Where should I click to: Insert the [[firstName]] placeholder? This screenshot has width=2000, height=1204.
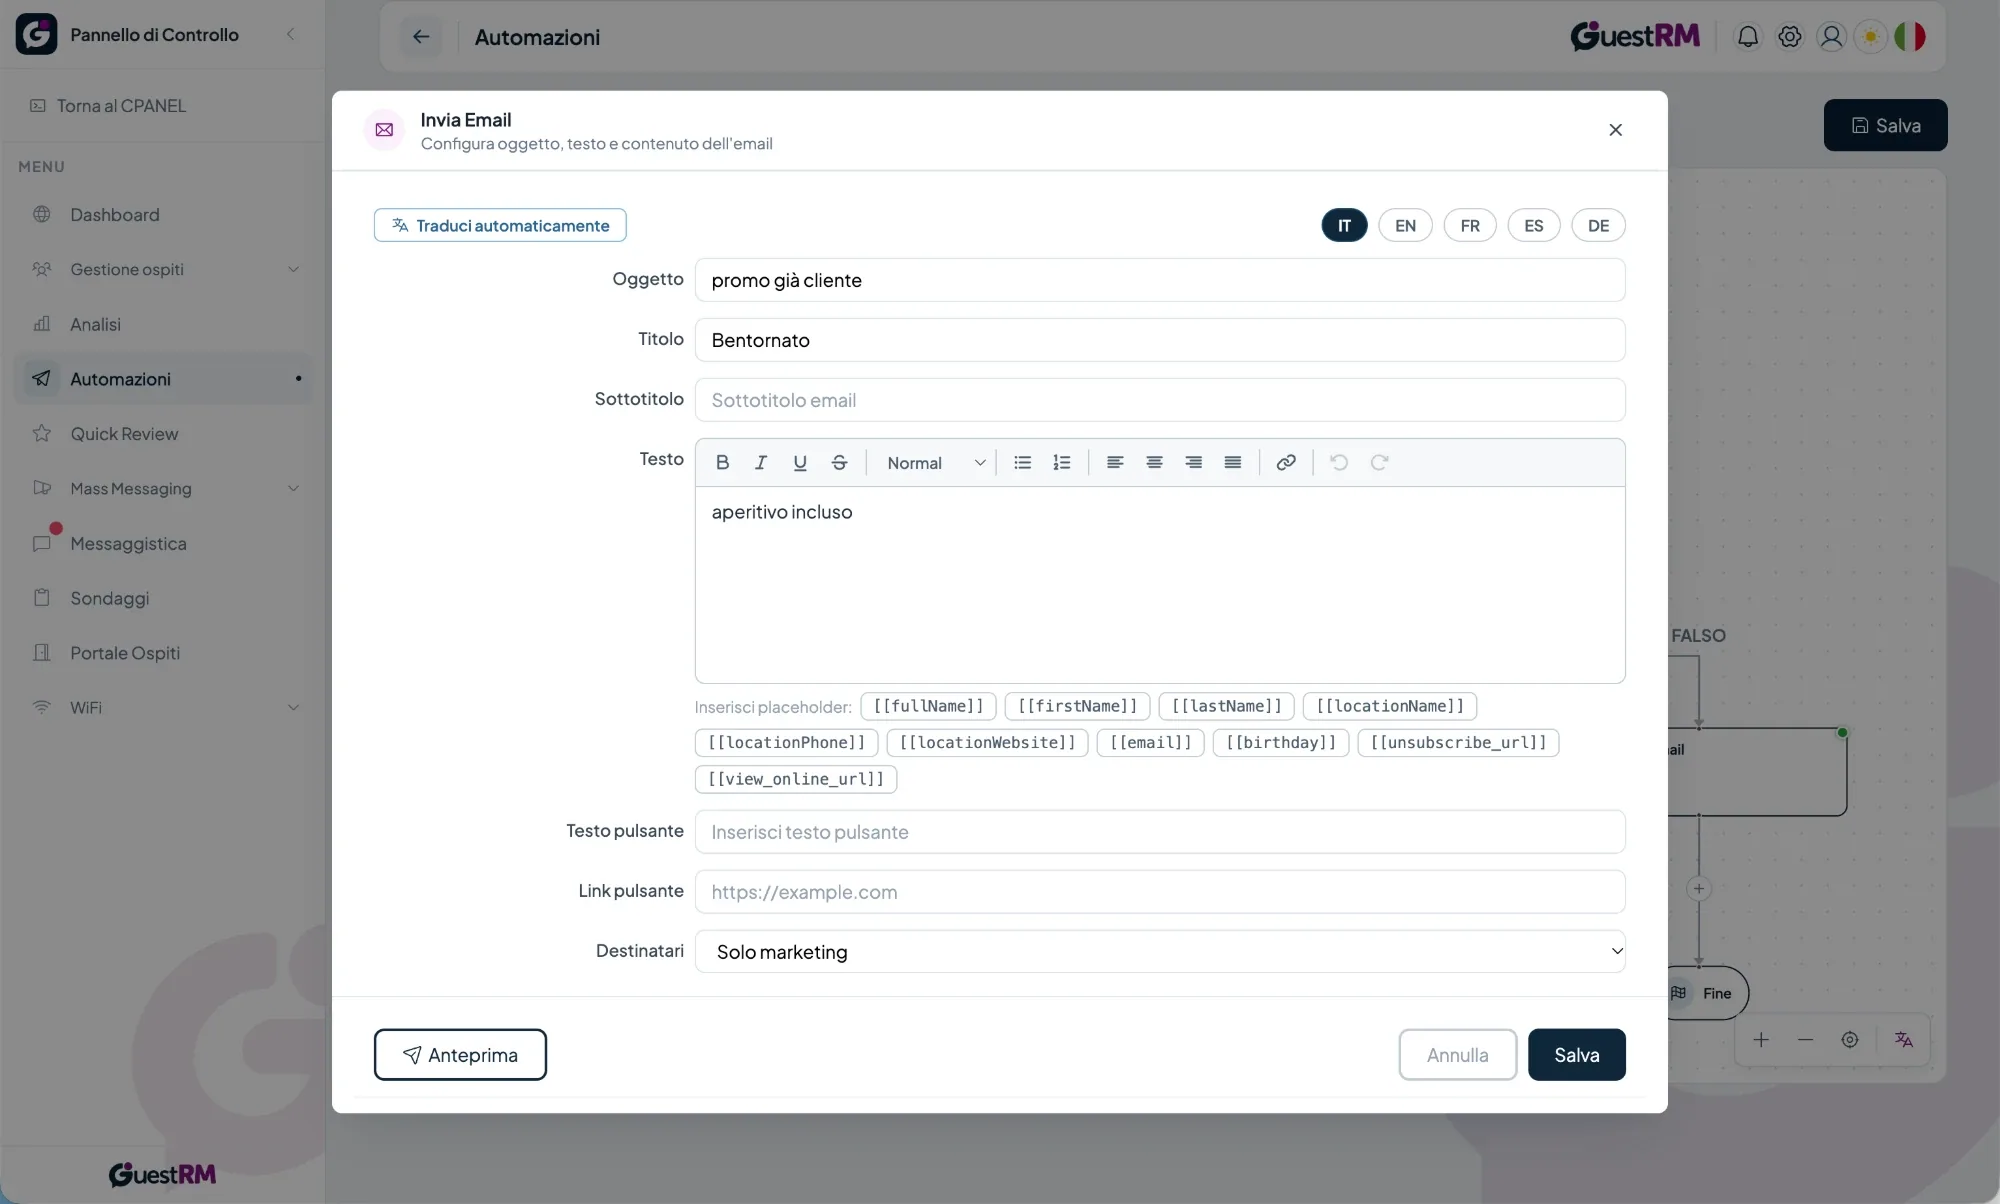[1077, 706]
